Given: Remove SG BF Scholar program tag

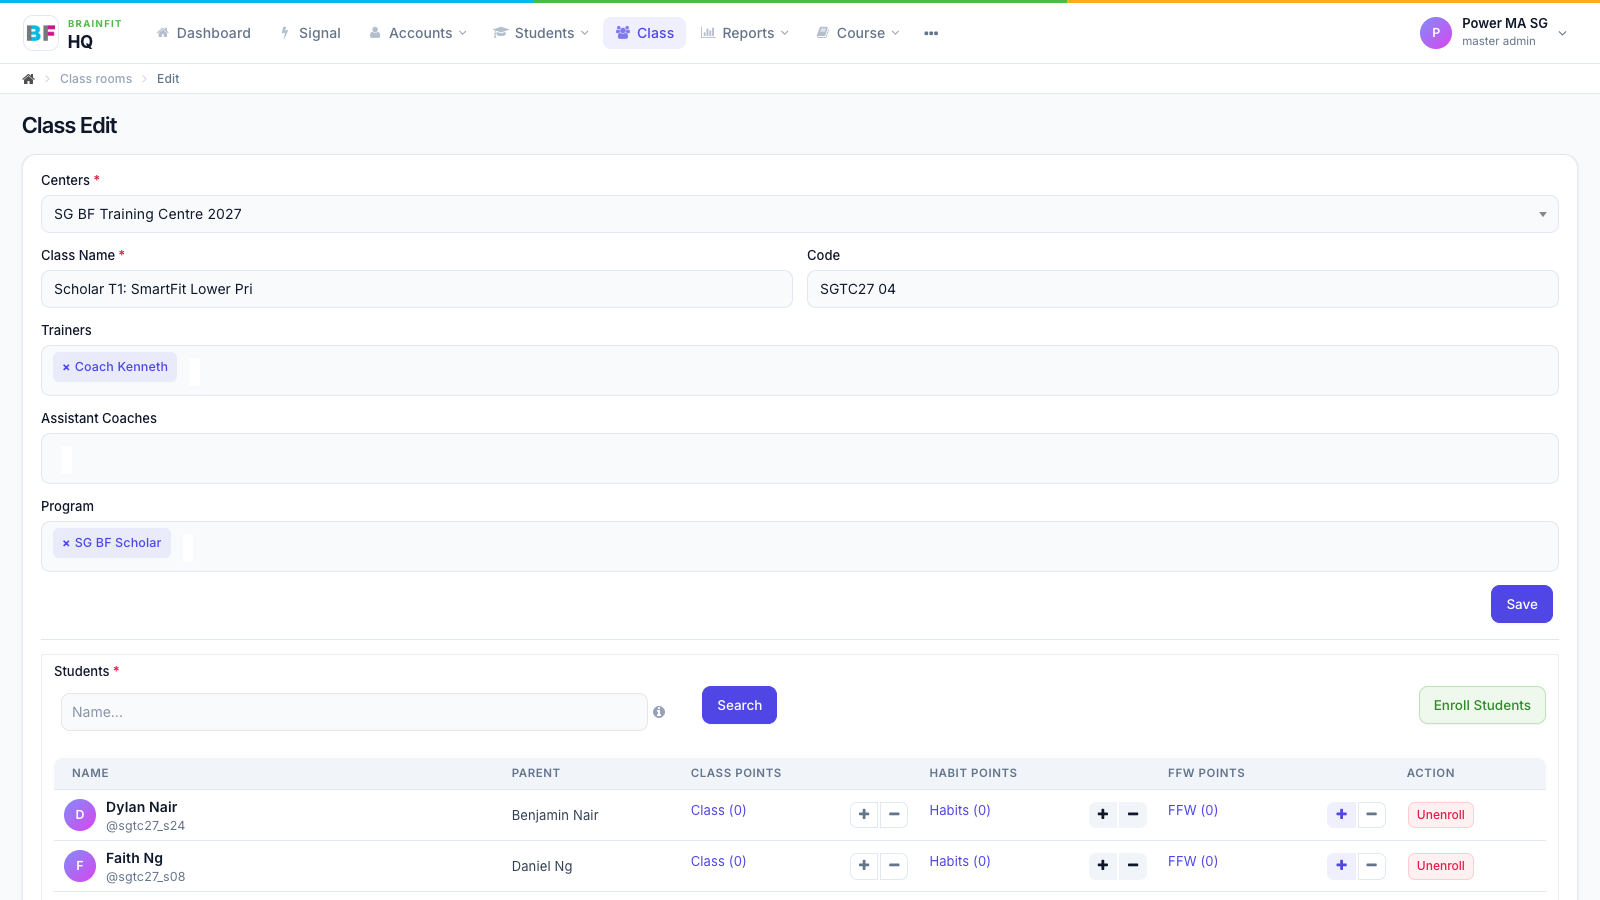Looking at the screenshot, I should [66, 543].
